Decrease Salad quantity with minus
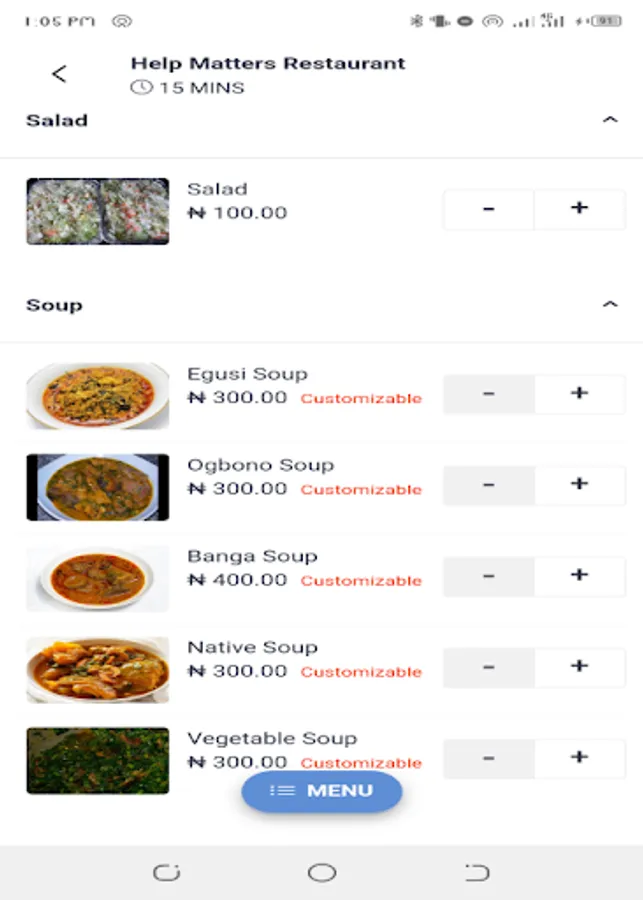 tap(488, 209)
